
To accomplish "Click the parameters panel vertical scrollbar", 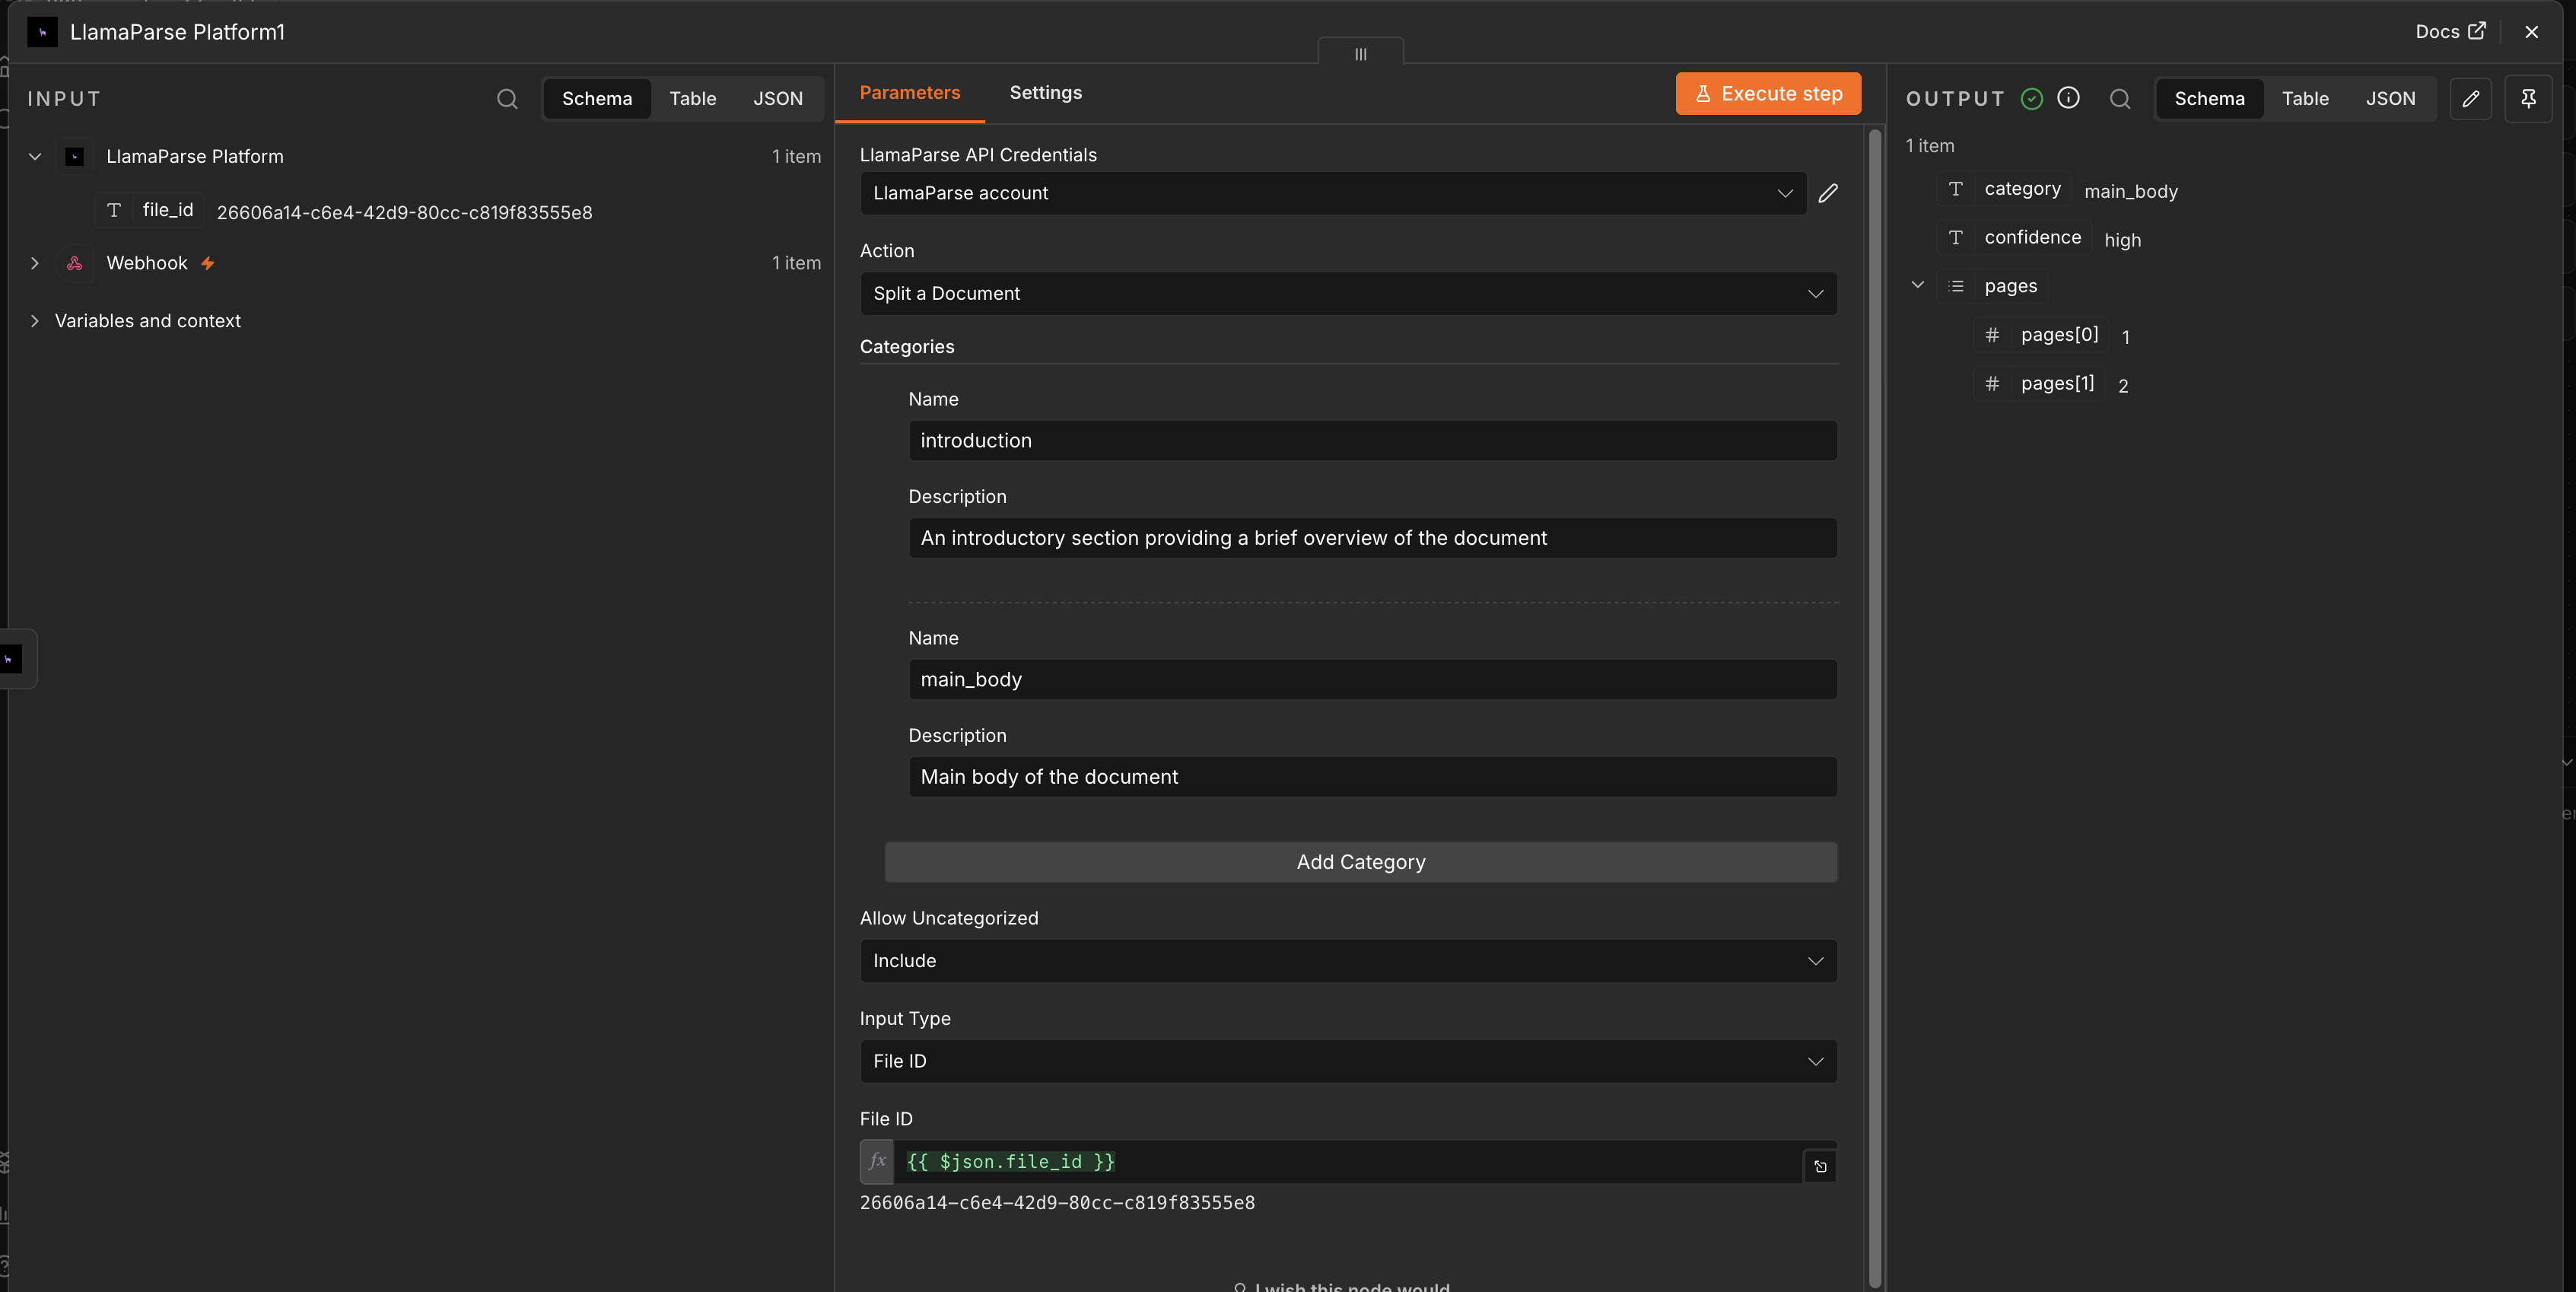I will (1875, 707).
